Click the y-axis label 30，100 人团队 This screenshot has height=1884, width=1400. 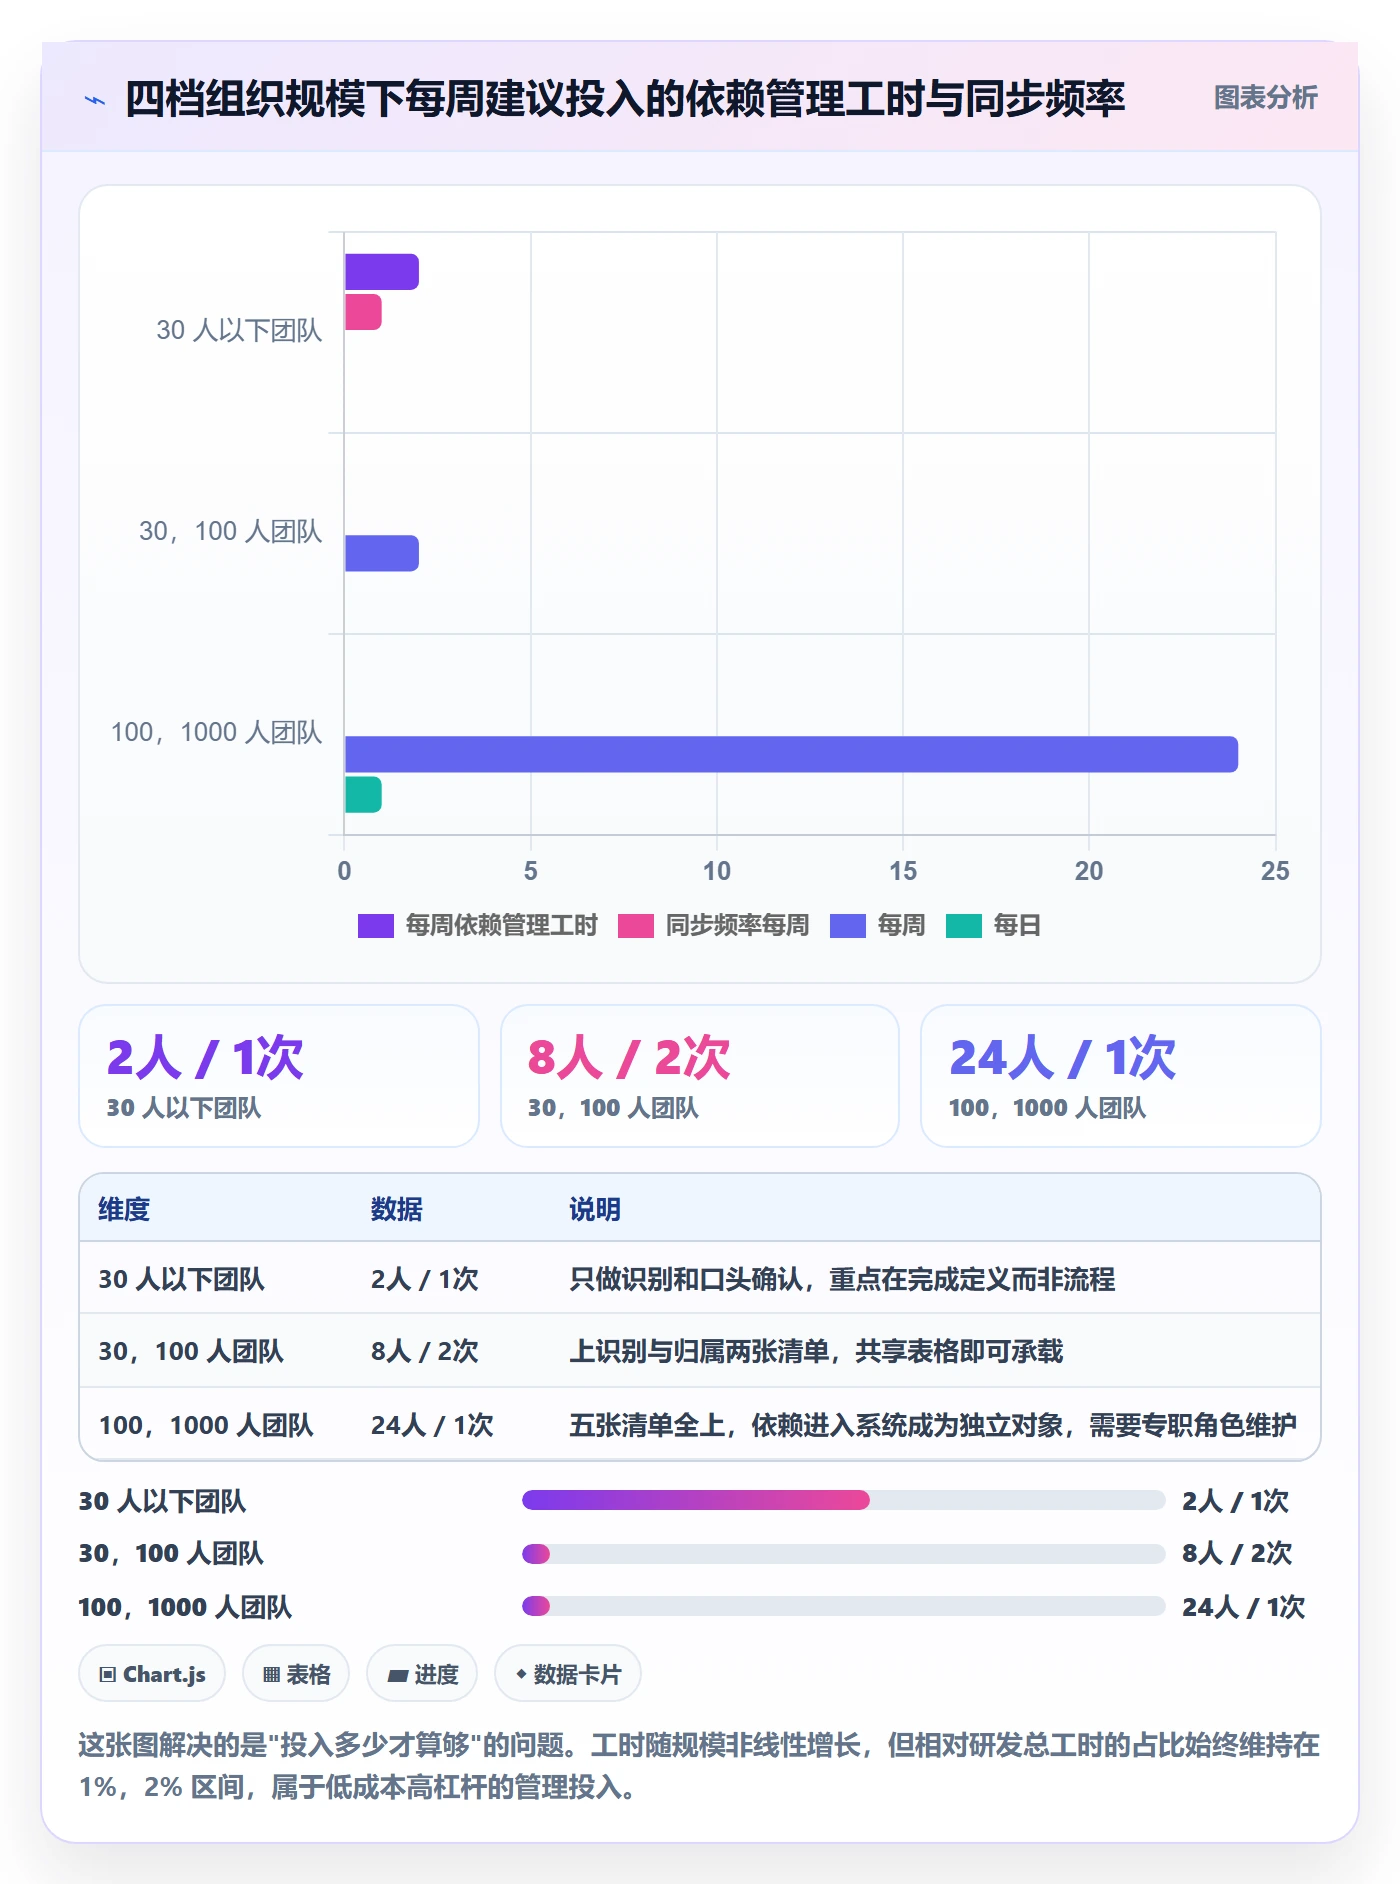(x=230, y=531)
